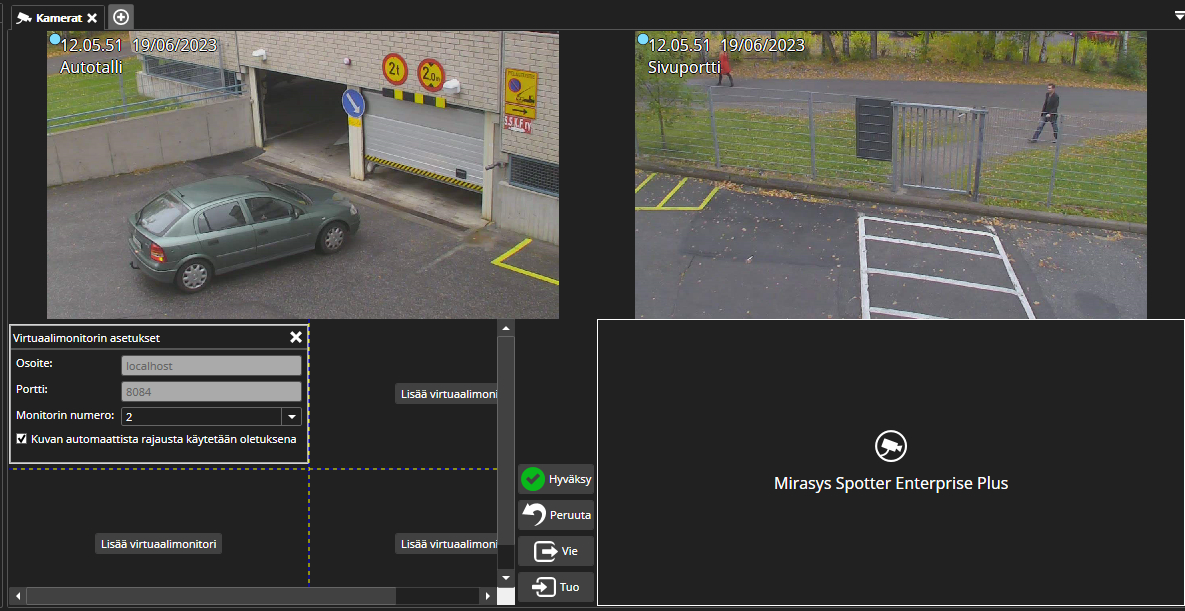Click the green checkmark Hyväksy icon
The width and height of the screenshot is (1185, 611).
(x=533, y=480)
